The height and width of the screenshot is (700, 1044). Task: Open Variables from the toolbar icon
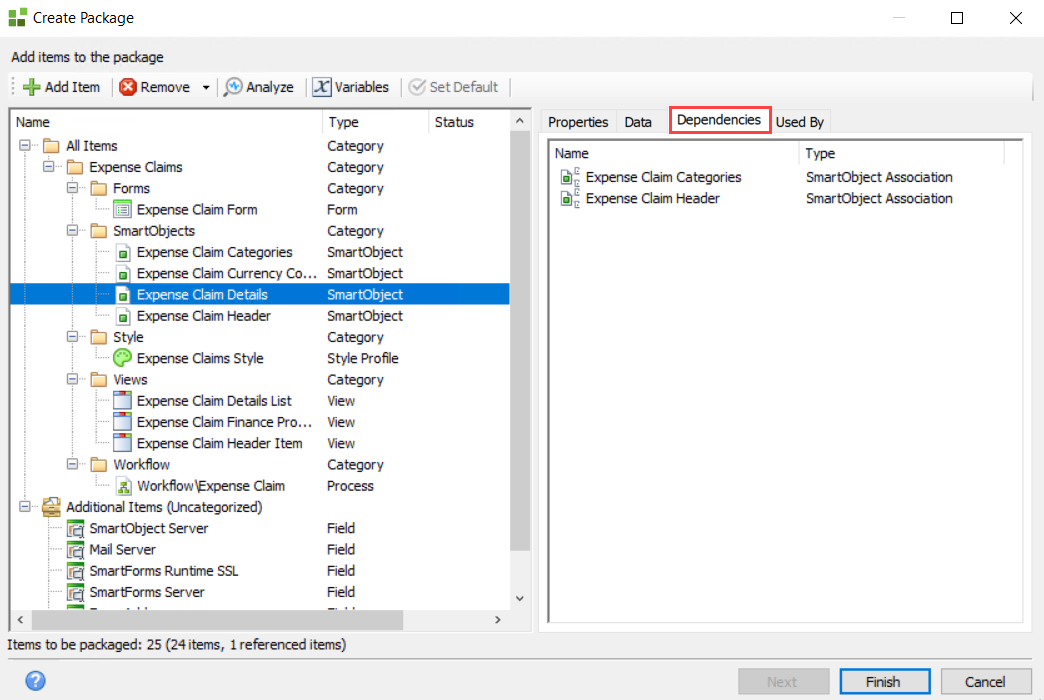(x=322, y=87)
